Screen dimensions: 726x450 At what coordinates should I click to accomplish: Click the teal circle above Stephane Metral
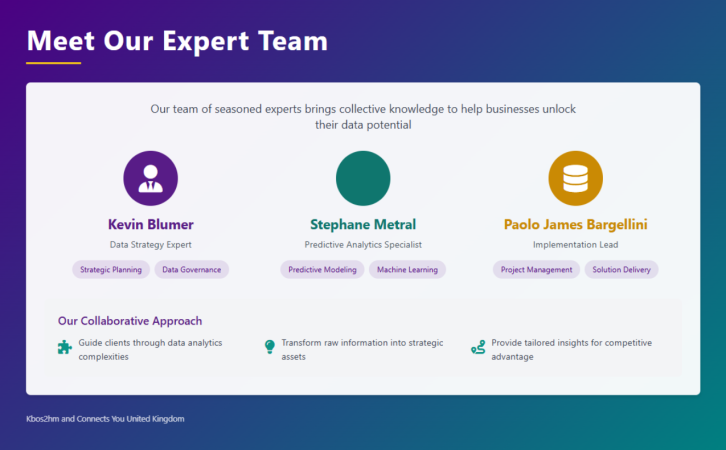(363, 178)
